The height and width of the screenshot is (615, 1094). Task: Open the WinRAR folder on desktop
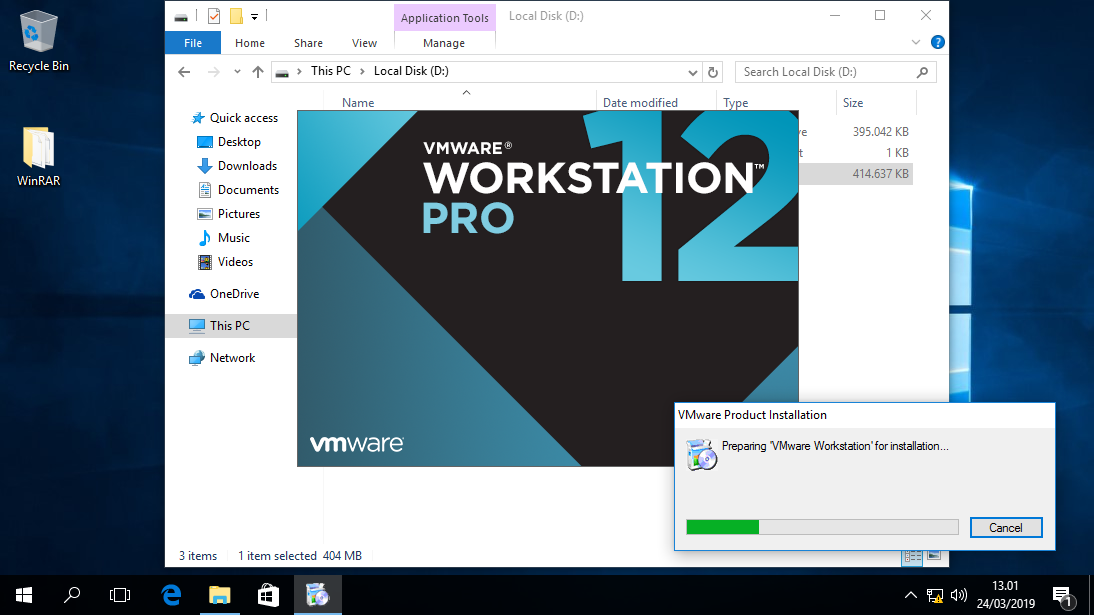(38, 156)
